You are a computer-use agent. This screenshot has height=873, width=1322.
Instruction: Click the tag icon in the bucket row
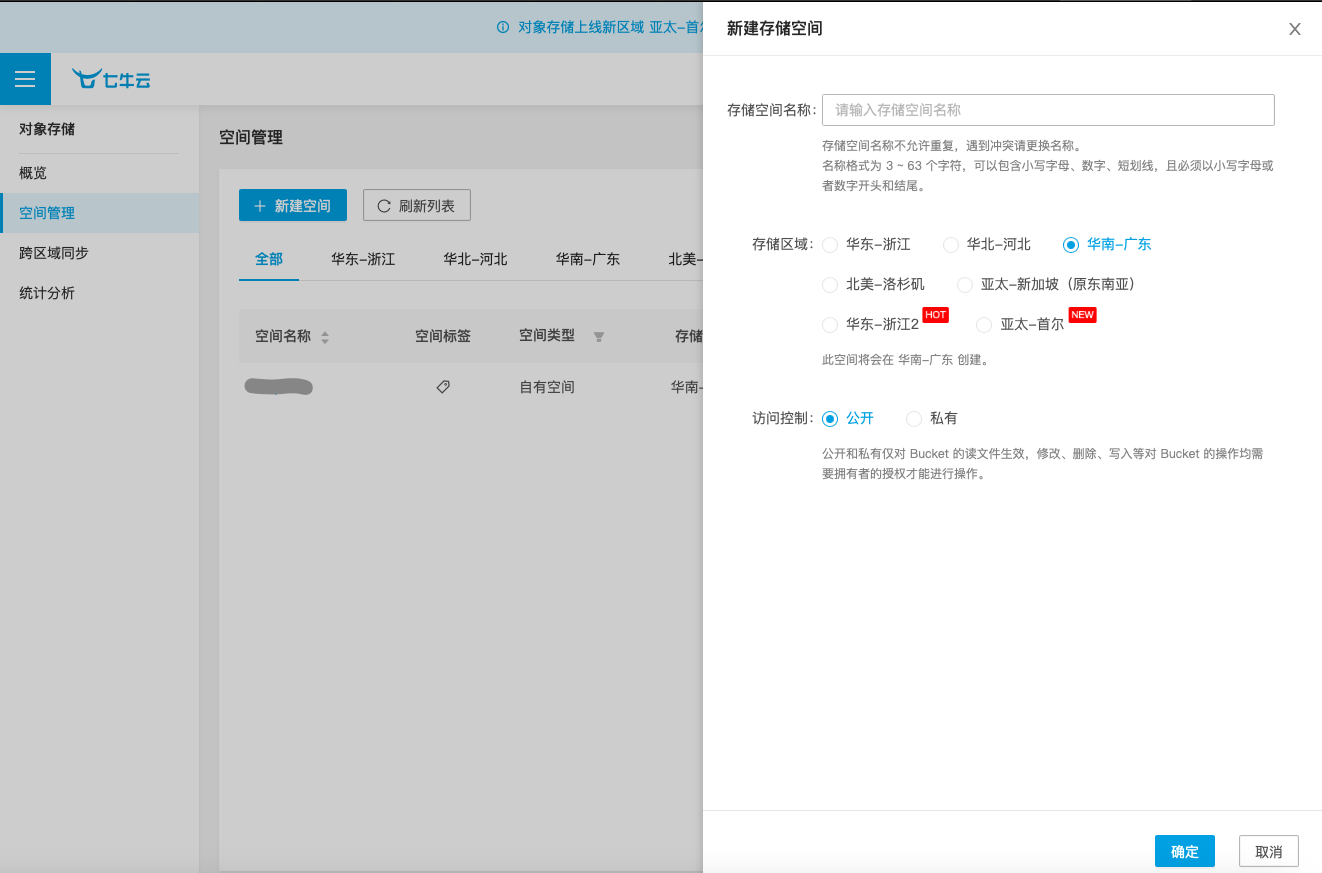click(443, 387)
